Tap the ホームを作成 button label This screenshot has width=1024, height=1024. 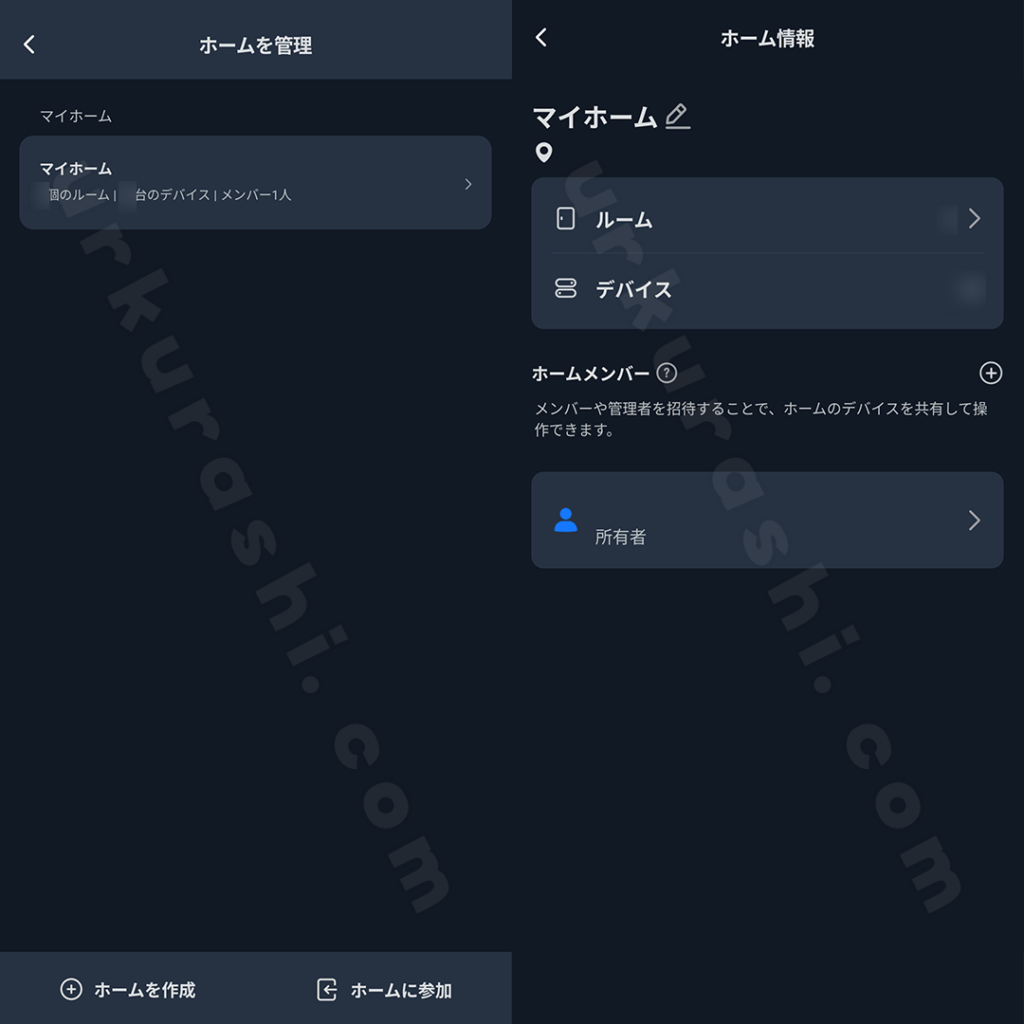145,990
